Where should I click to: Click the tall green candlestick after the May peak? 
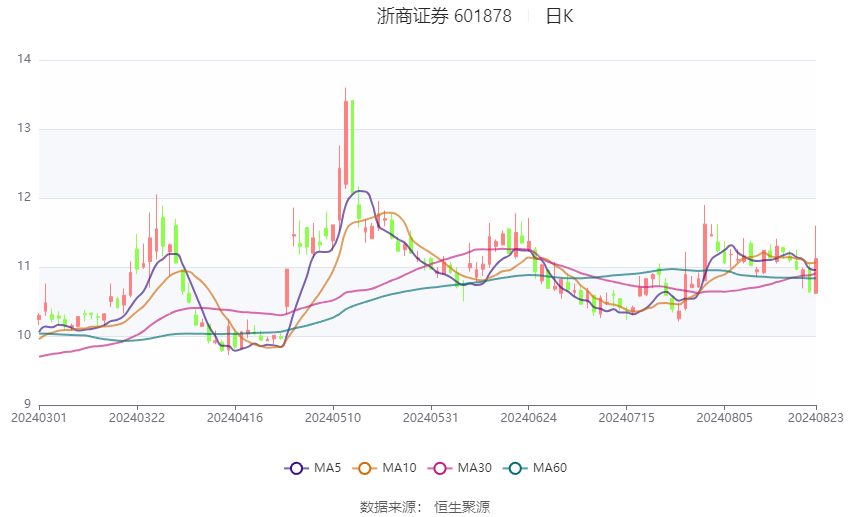click(x=352, y=146)
